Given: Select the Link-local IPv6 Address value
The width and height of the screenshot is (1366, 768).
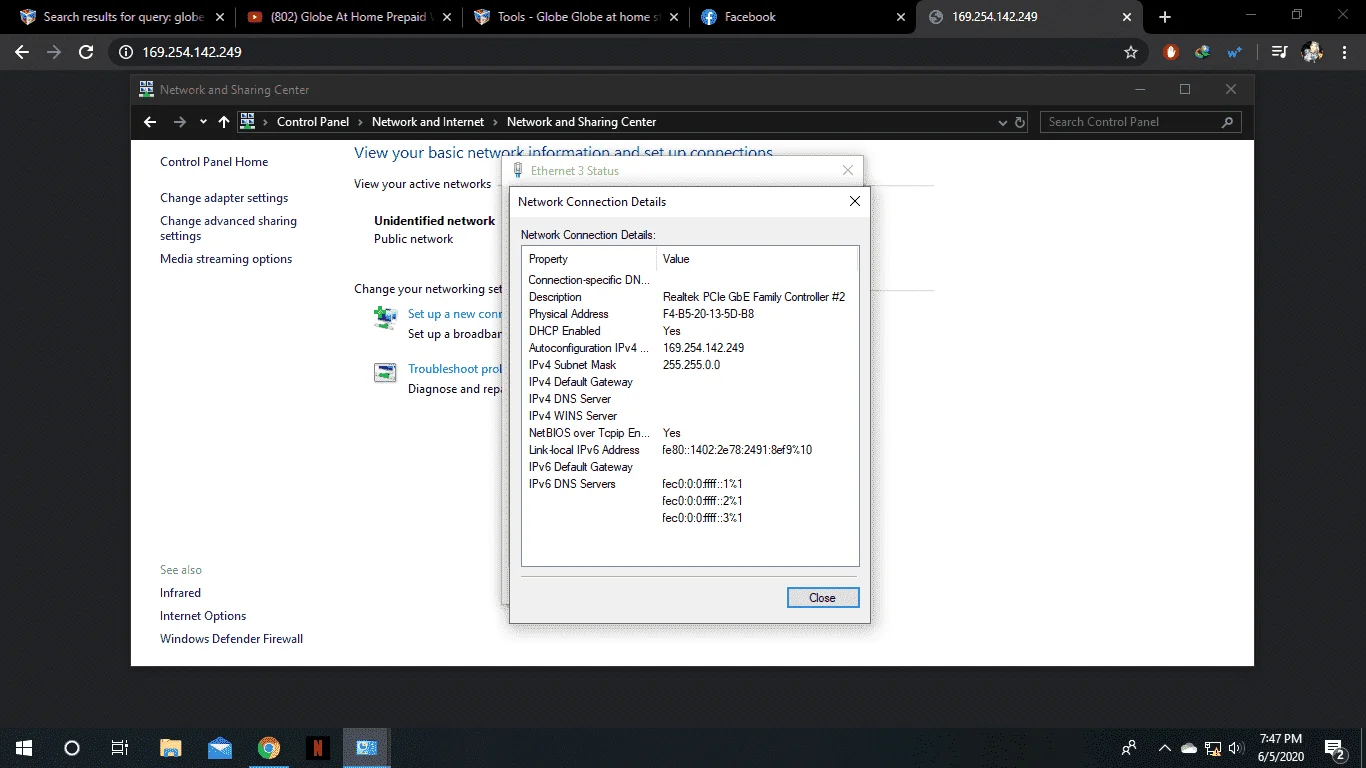Looking at the screenshot, I should tap(737, 450).
